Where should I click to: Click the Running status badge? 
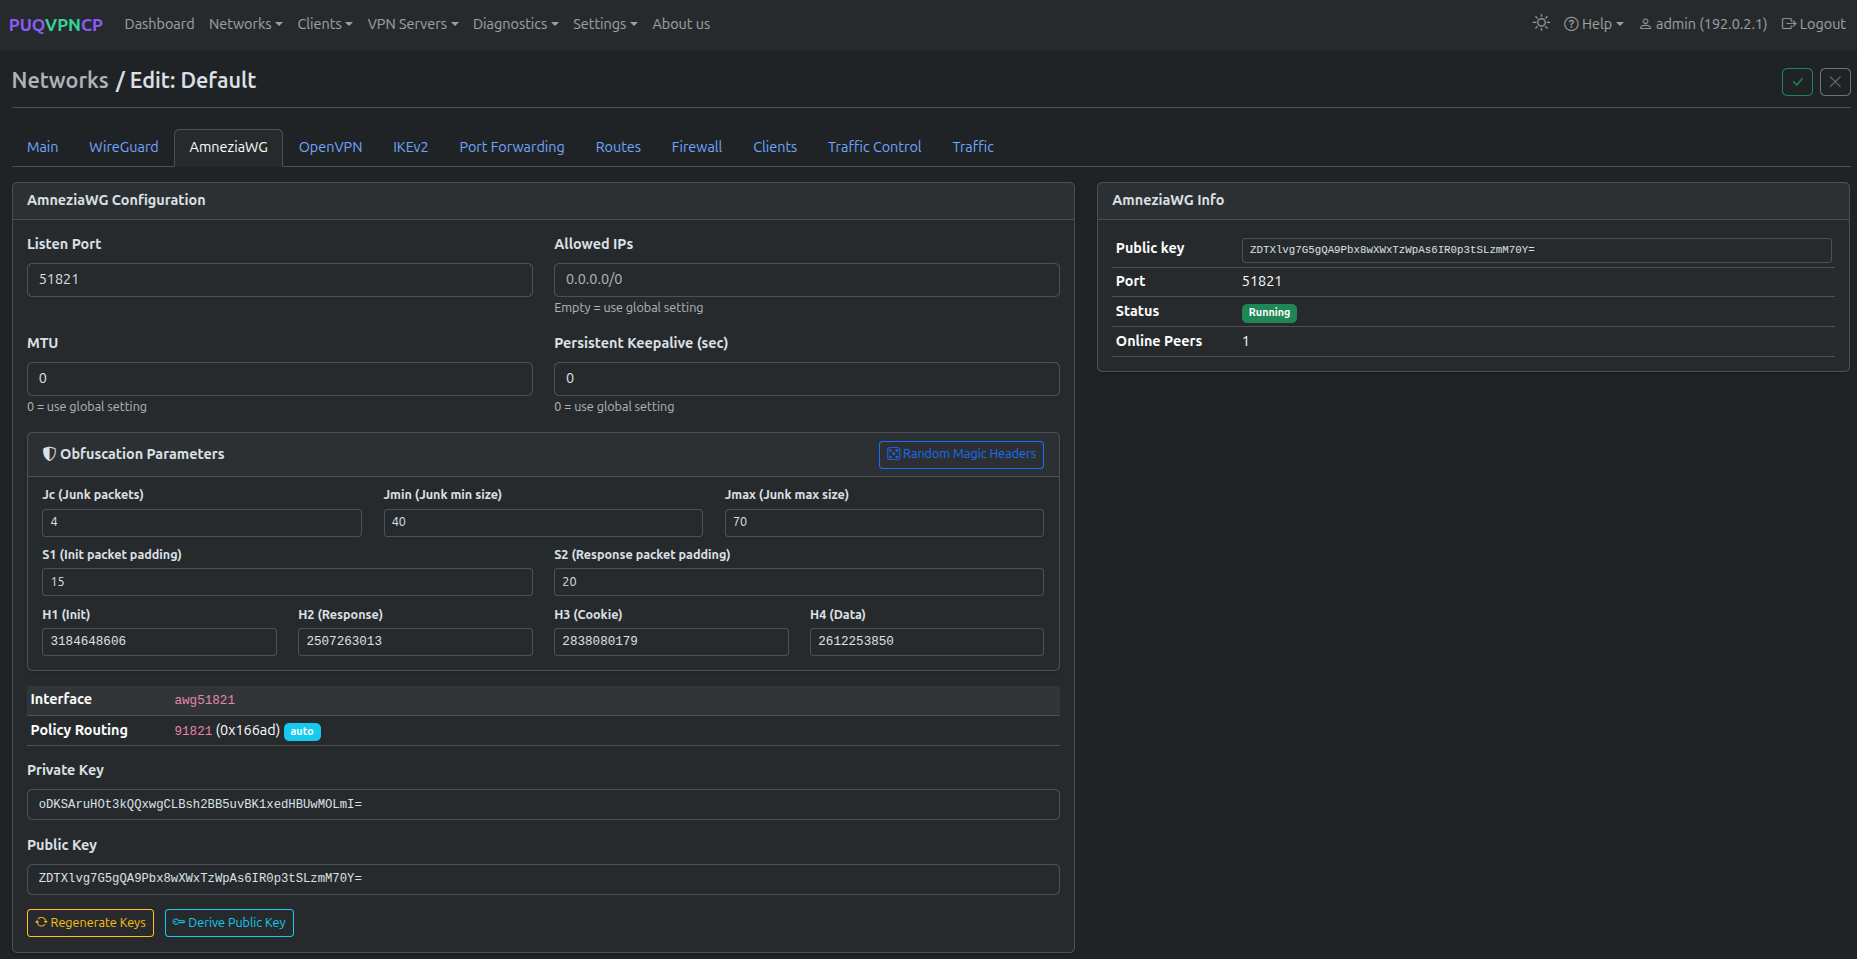click(1269, 313)
